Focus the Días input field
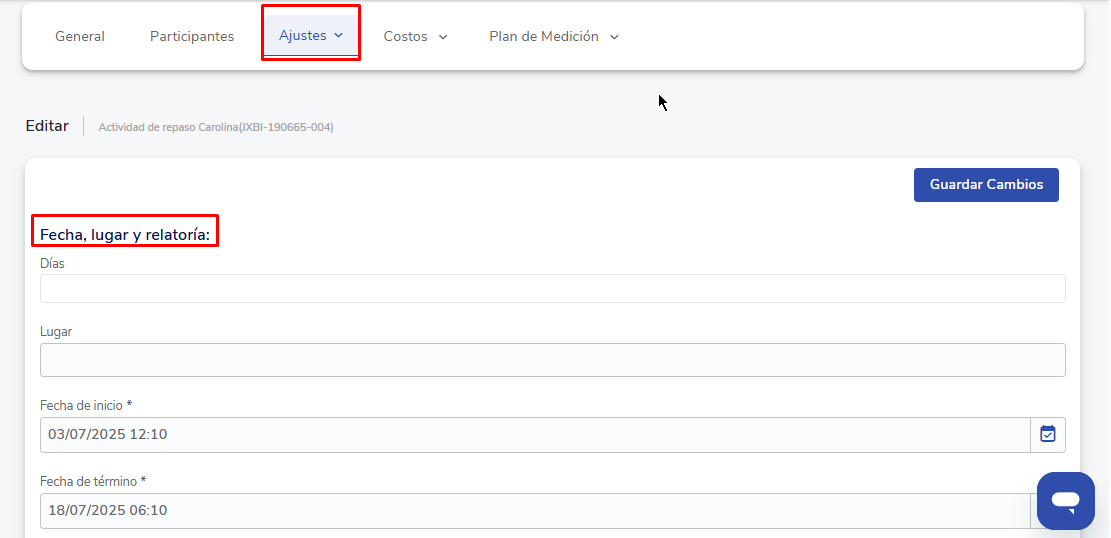Viewport: 1111px width, 538px height. (x=552, y=288)
